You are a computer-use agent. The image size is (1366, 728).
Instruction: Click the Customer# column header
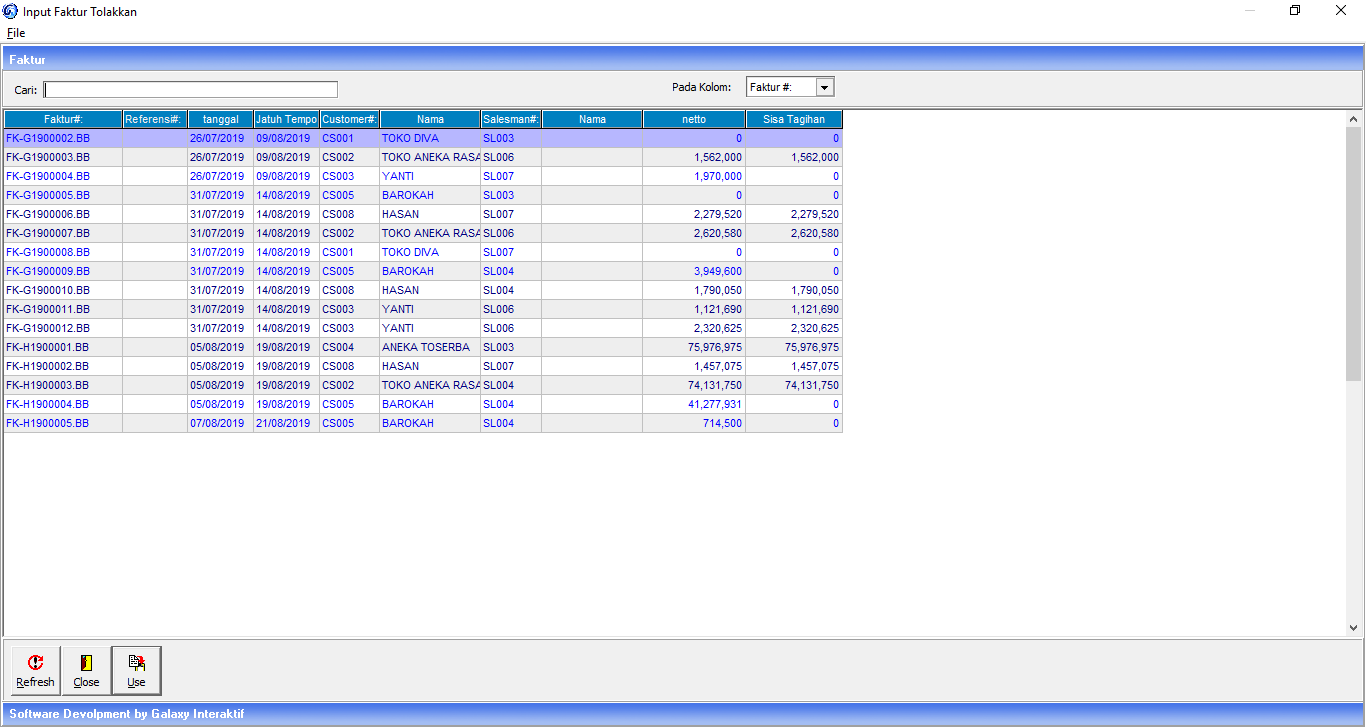[x=349, y=120]
